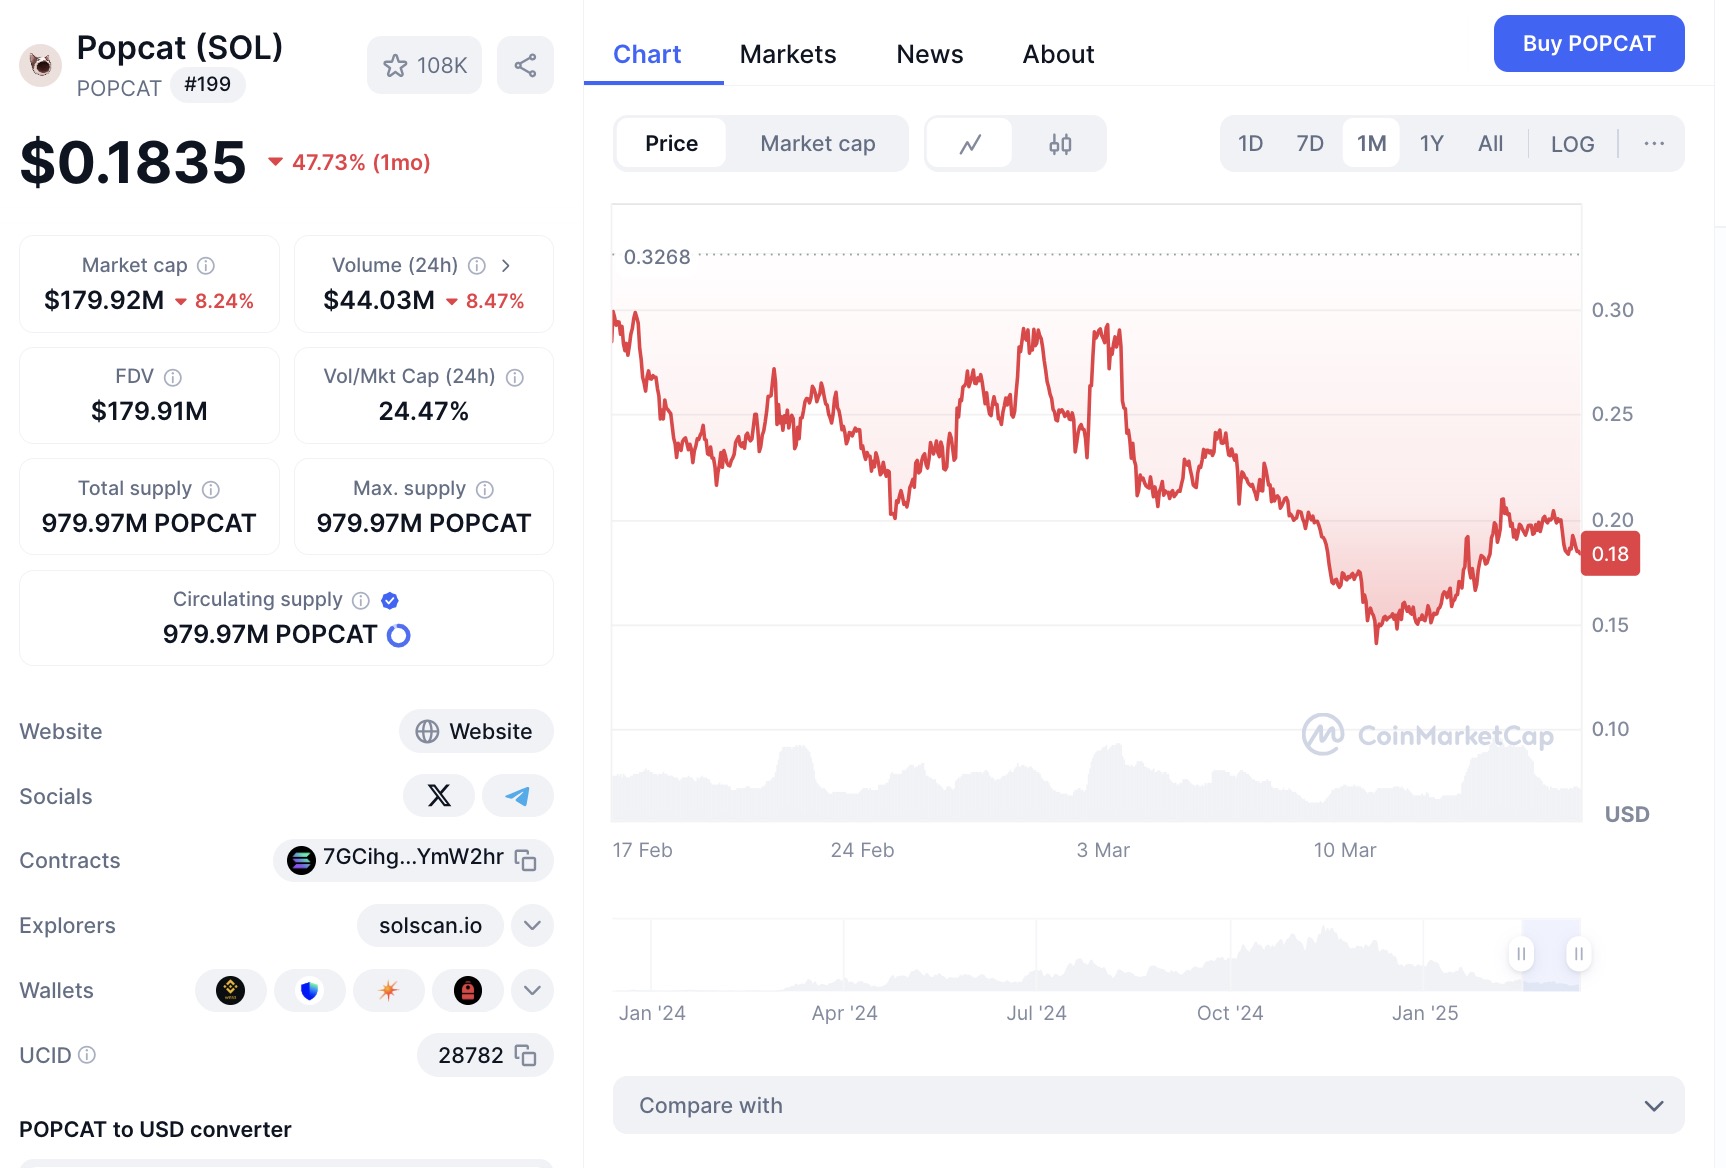Click the left range slider handle
This screenshot has height=1168, width=1726.
[x=1521, y=954]
